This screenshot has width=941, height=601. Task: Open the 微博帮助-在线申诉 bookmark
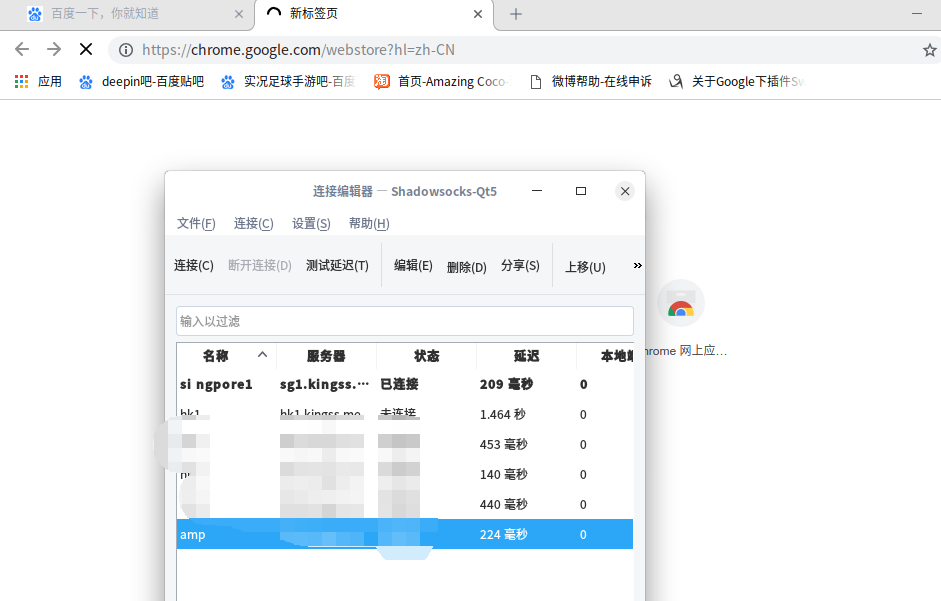tap(591, 82)
